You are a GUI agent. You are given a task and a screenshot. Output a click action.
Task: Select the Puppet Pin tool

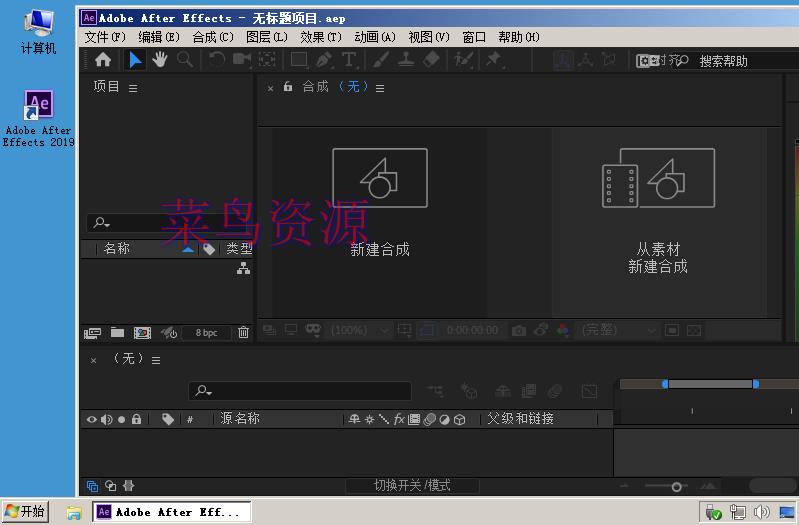[x=493, y=60]
